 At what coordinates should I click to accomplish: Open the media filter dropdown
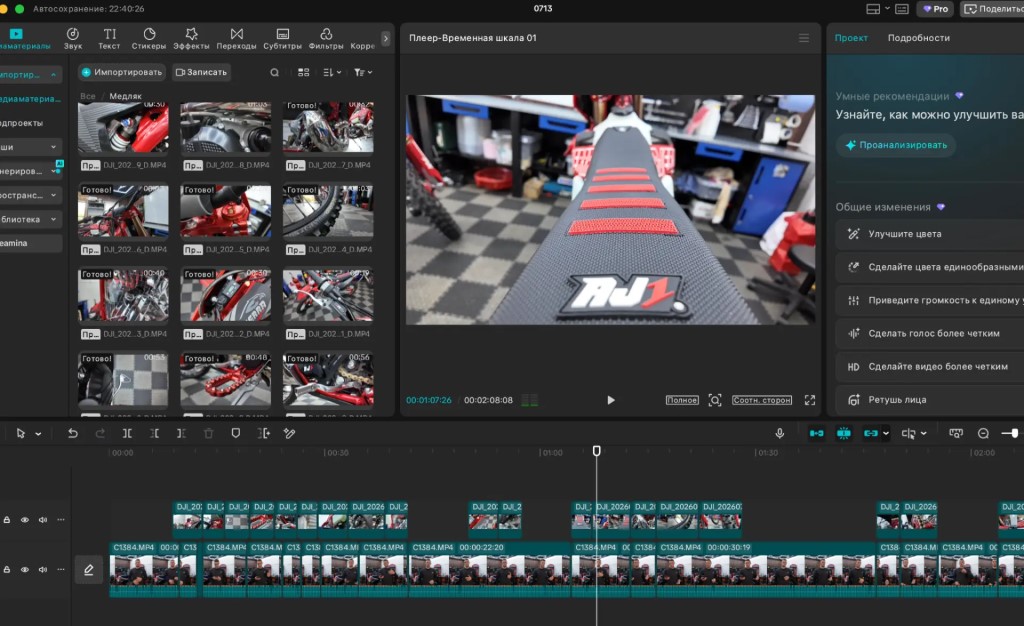coord(362,72)
